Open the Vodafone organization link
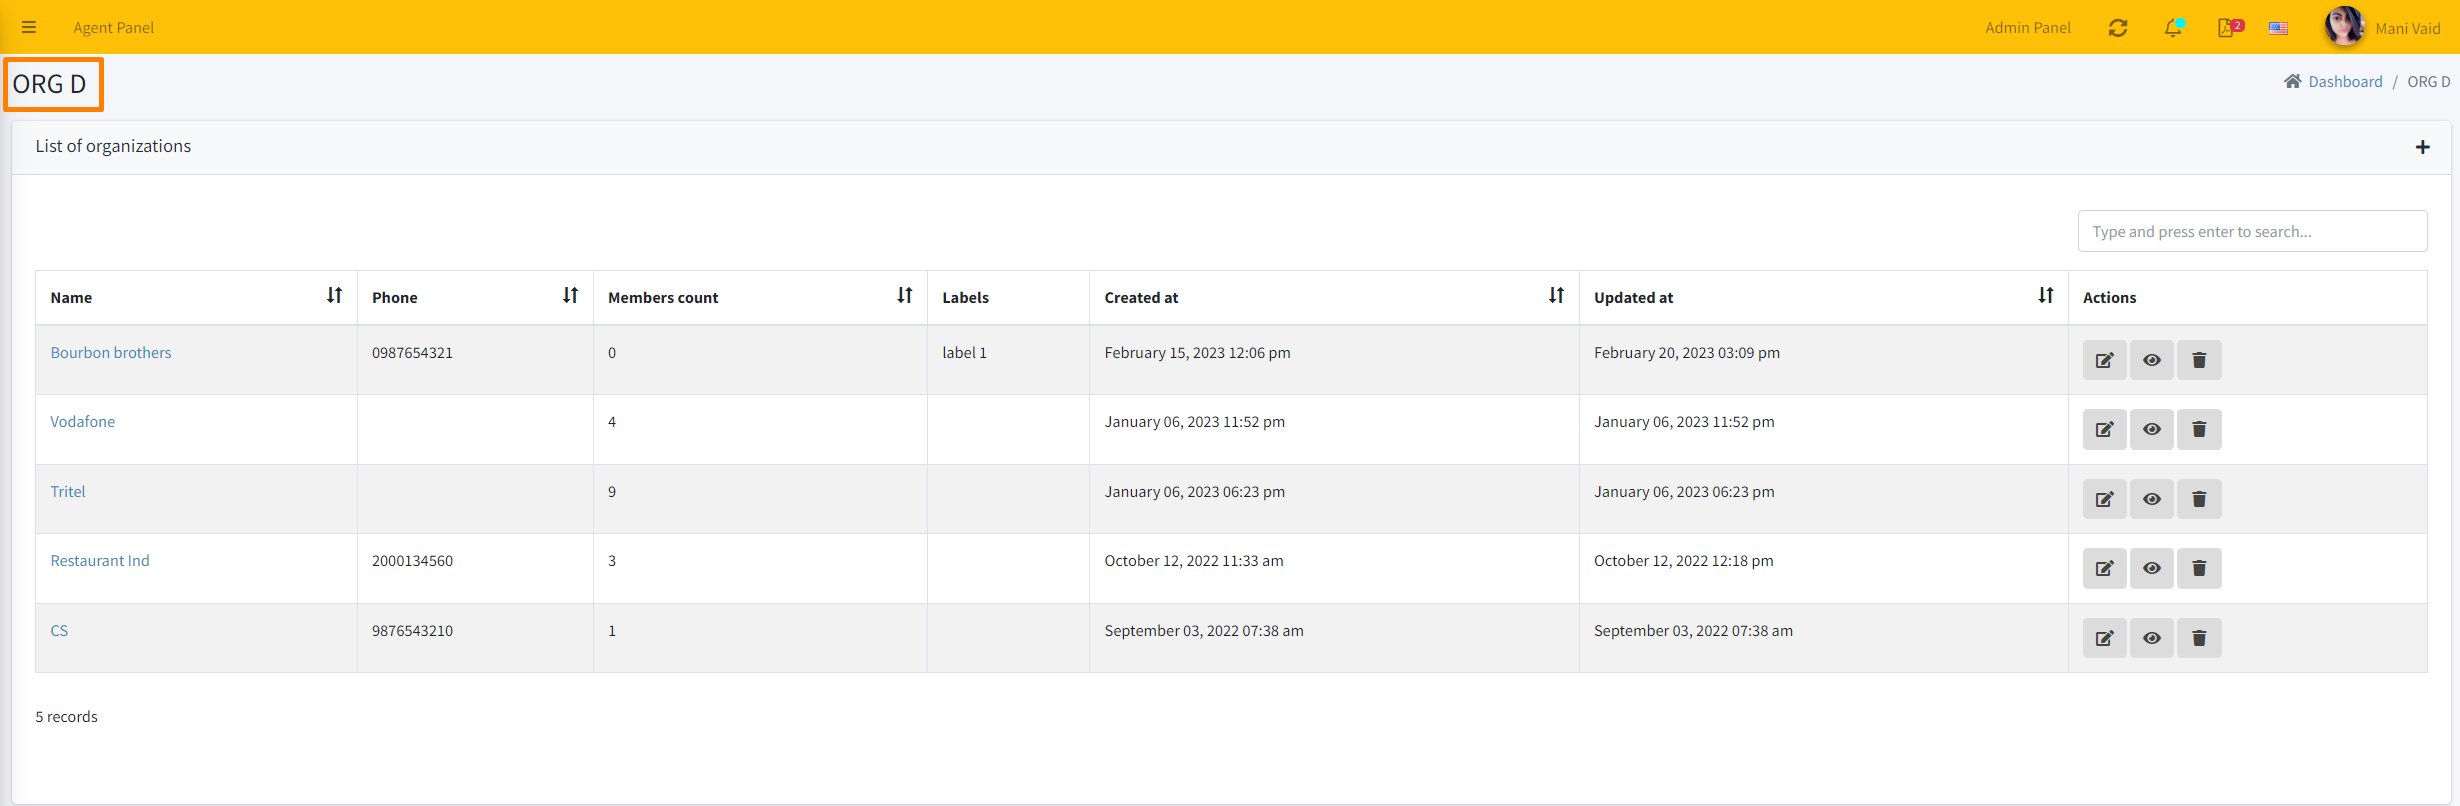The width and height of the screenshot is (2460, 806). pos(82,422)
